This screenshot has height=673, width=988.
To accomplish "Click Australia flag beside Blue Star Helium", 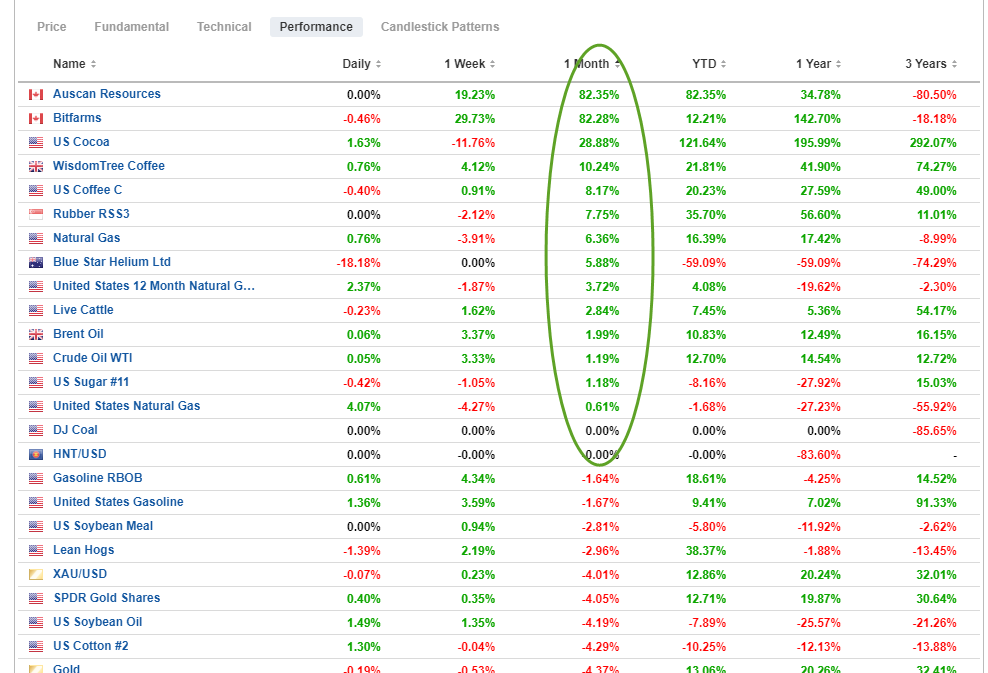I will [x=36, y=263].
